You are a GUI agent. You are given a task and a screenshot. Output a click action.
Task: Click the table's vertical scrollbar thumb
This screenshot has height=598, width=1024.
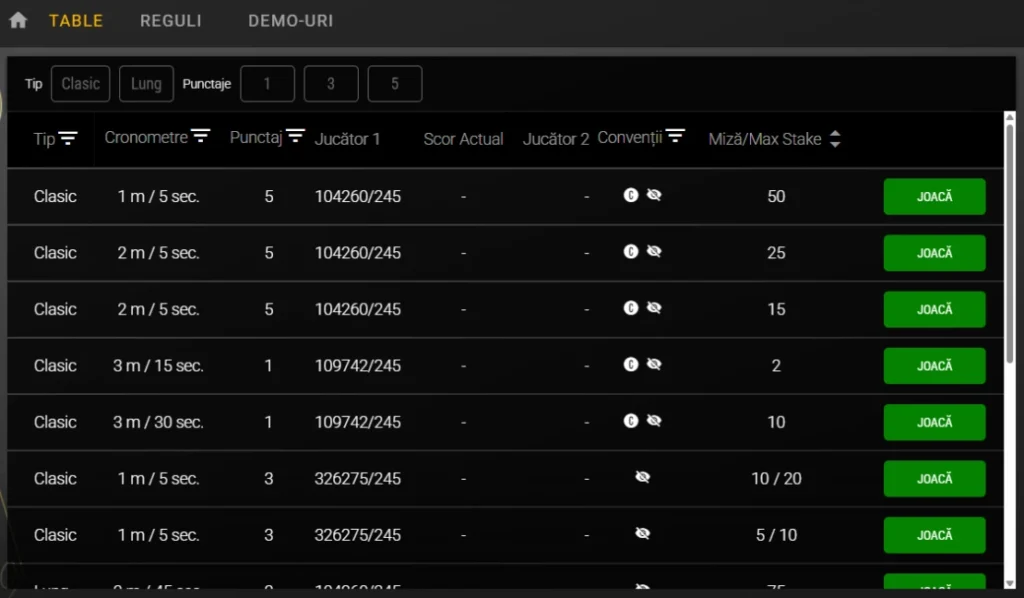(1010, 243)
